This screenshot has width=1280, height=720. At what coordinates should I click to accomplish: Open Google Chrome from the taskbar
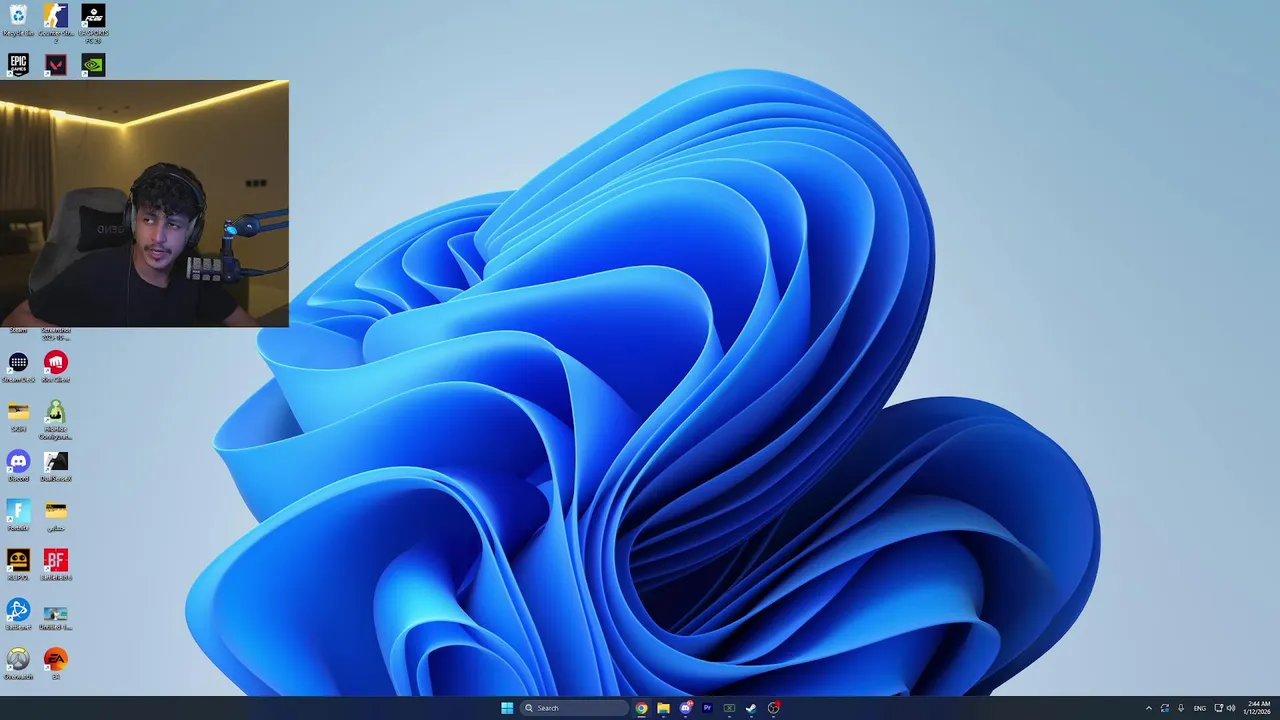pyautogui.click(x=641, y=708)
